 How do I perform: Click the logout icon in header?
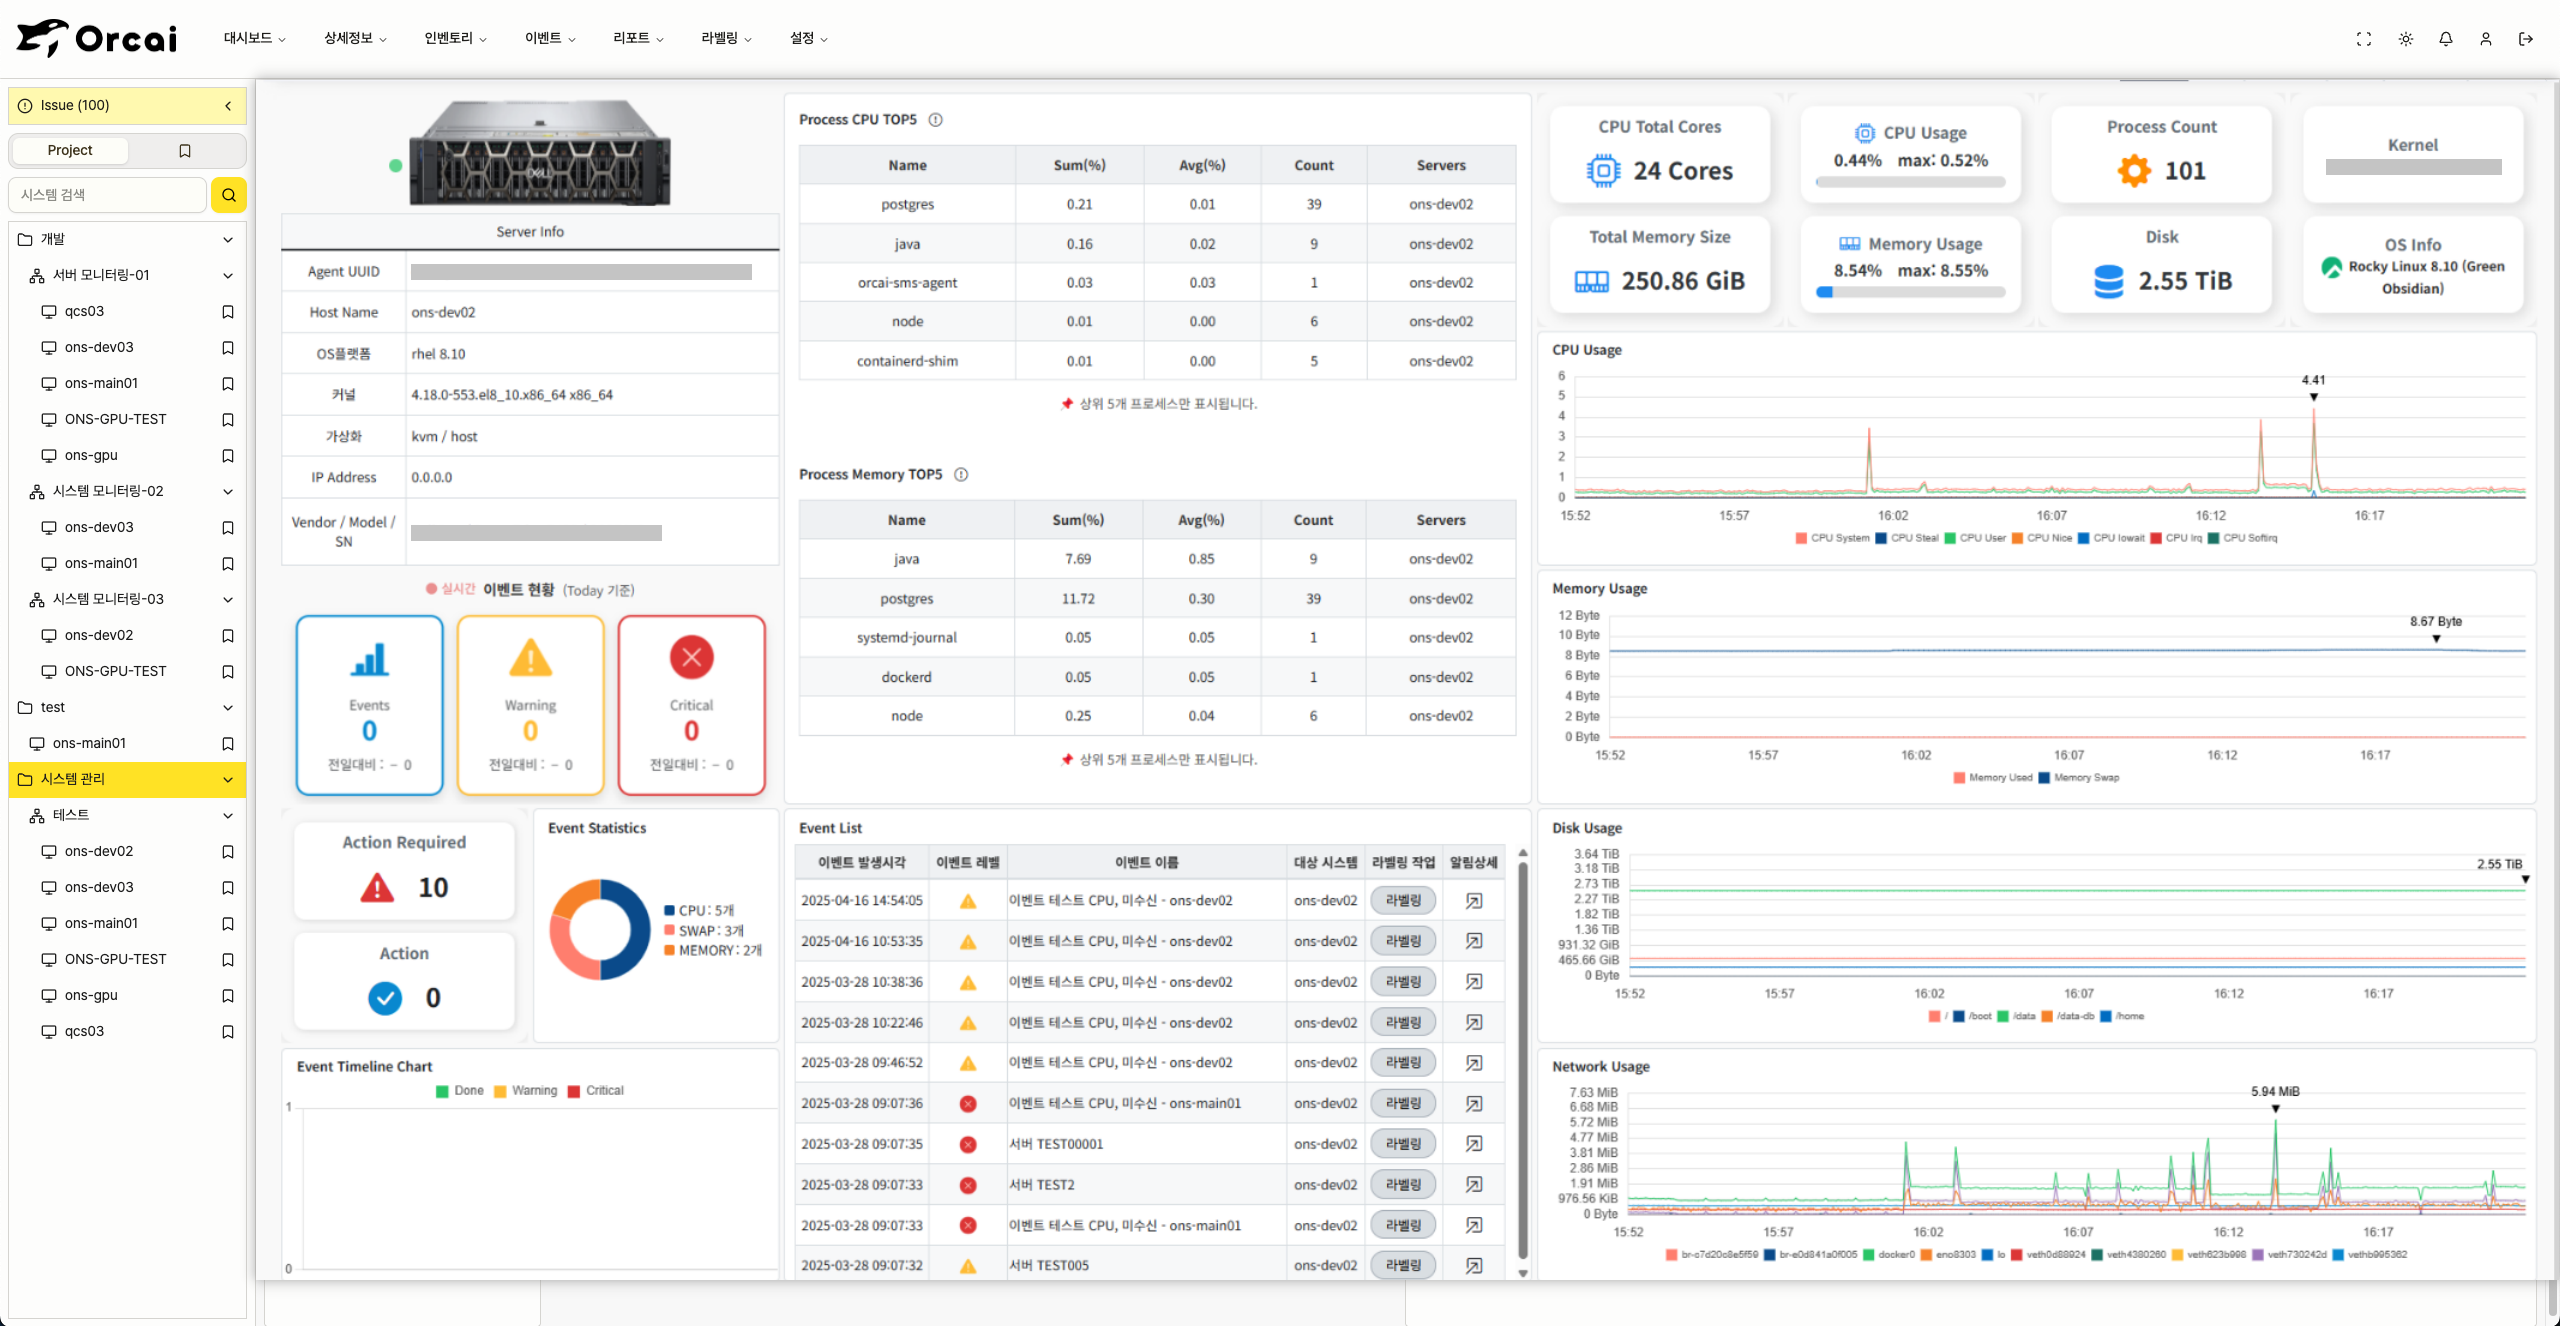[2525, 39]
